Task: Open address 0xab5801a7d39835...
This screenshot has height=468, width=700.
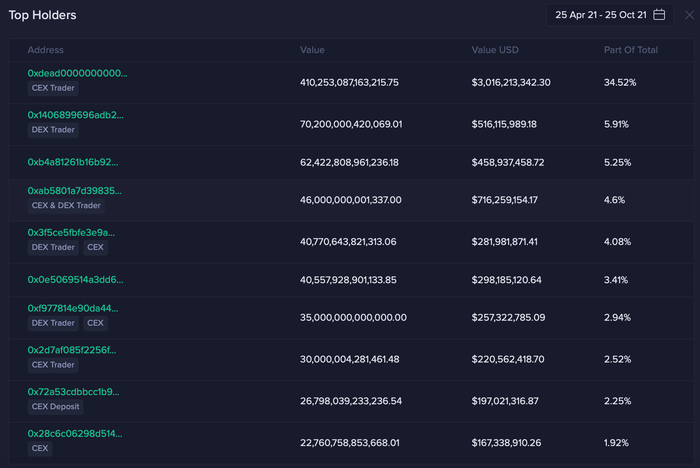Action: click(76, 191)
